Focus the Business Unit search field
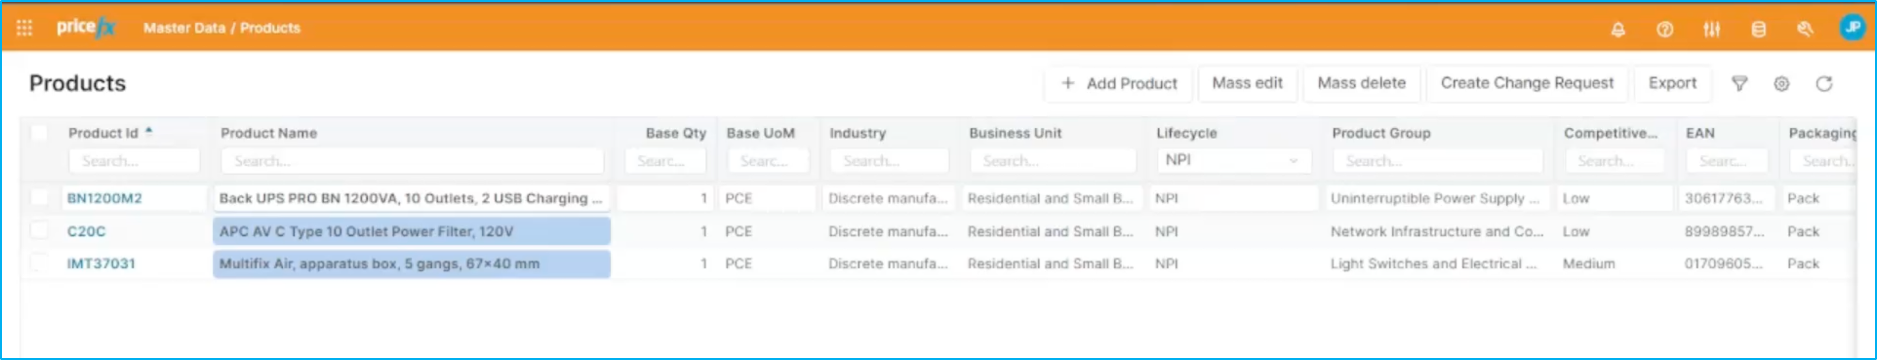Viewport: 1878px width, 360px height. tap(1052, 161)
